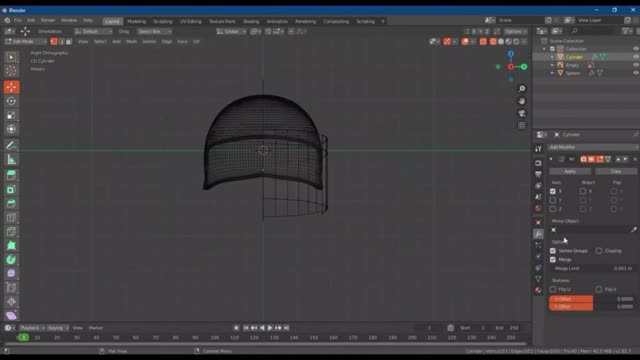
Task: Open the Edit Mode dropdown
Action: [x=26, y=42]
